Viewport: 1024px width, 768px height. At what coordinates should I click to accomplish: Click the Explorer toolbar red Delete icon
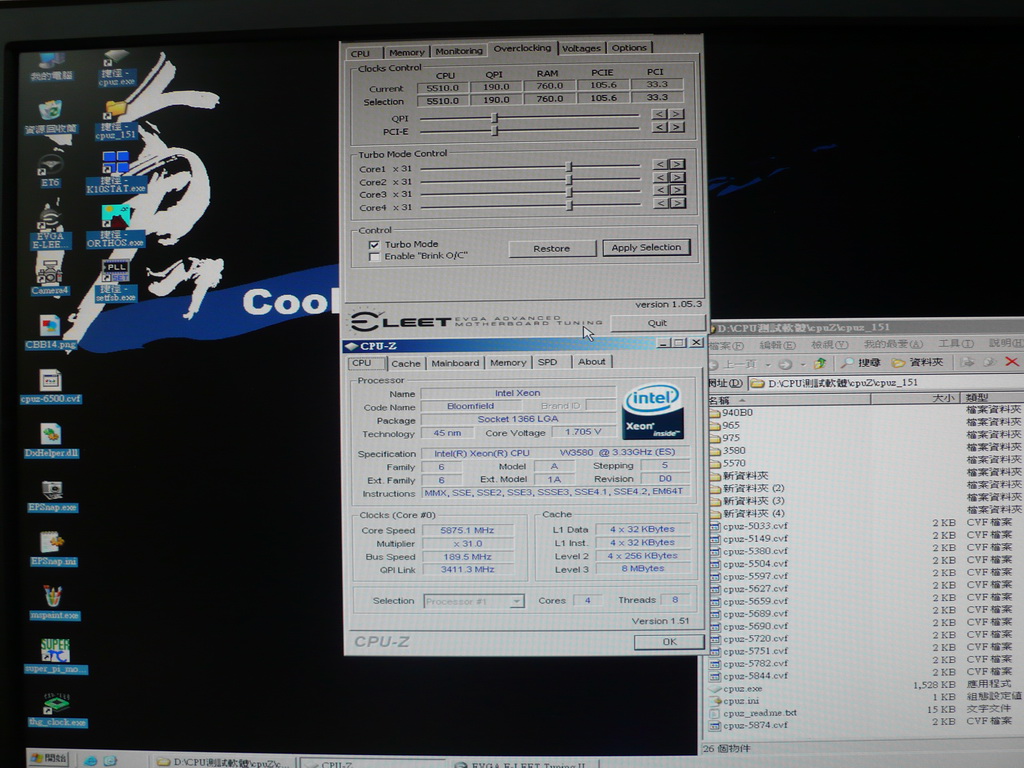point(1012,362)
